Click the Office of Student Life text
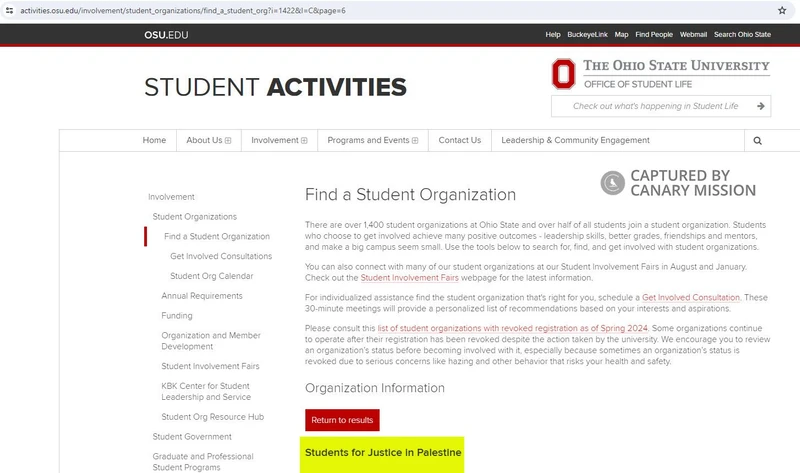This screenshot has height=473, width=800. [638, 84]
